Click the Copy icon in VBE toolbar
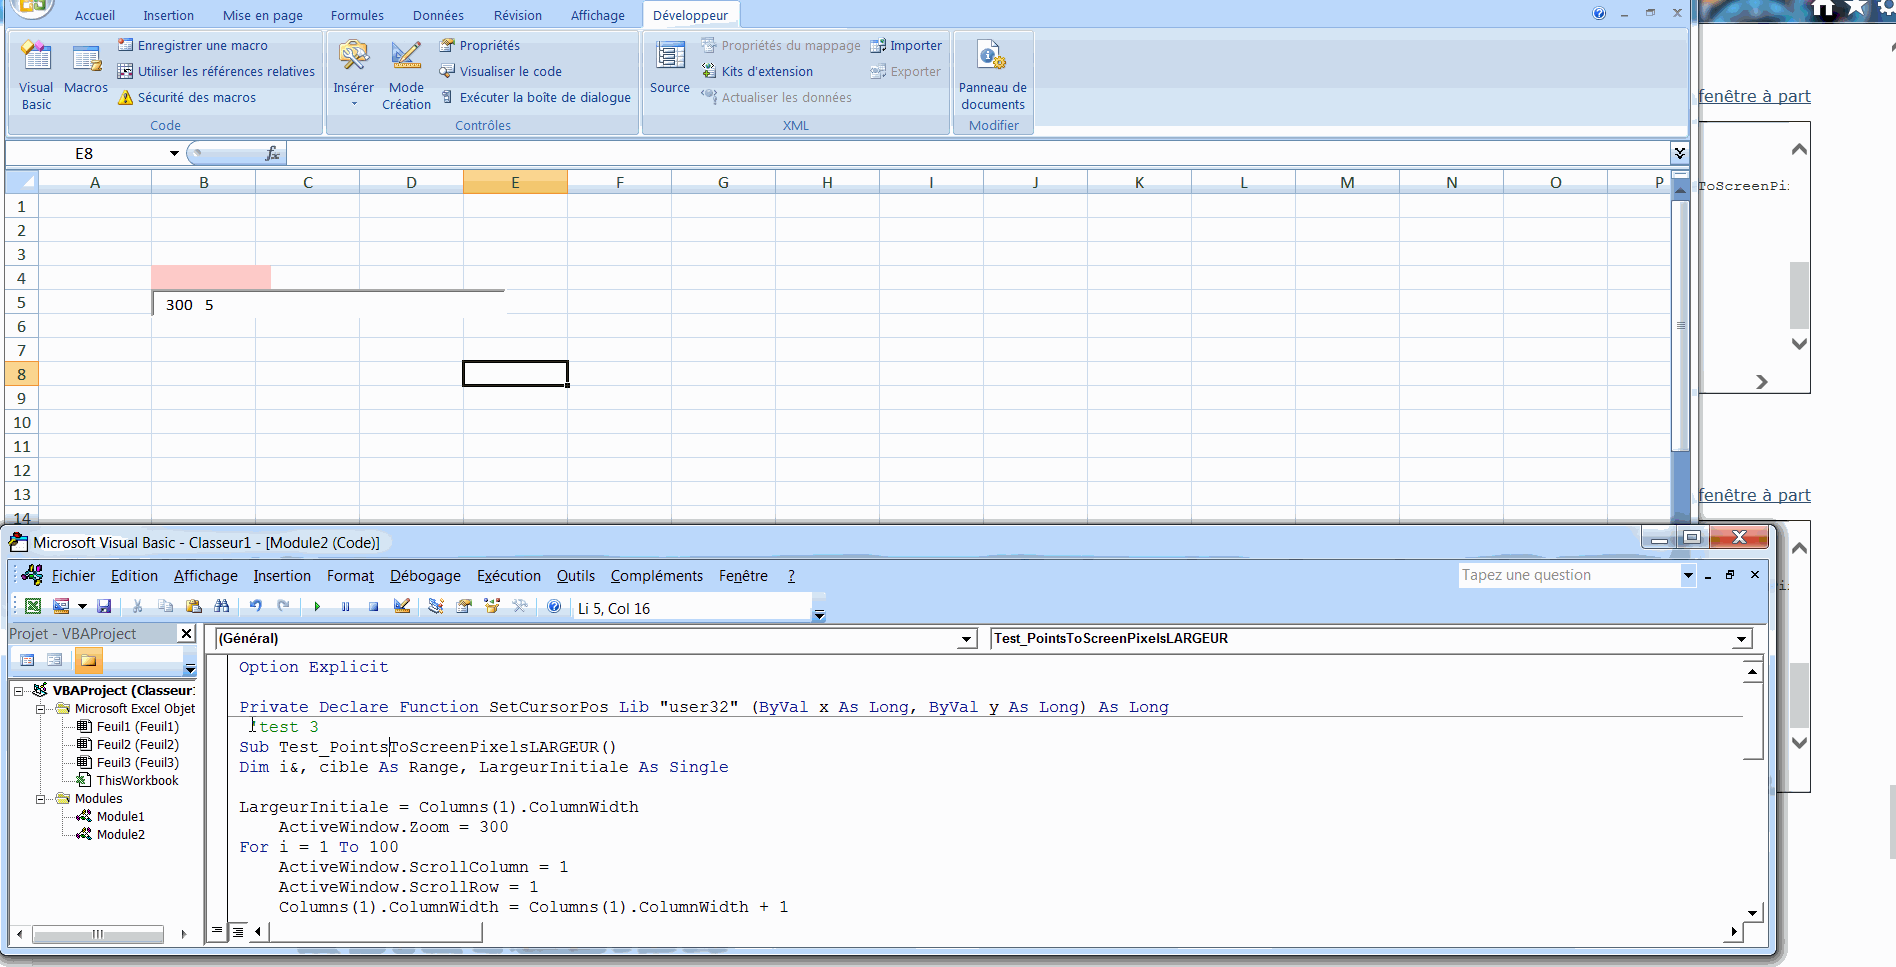 [x=166, y=606]
